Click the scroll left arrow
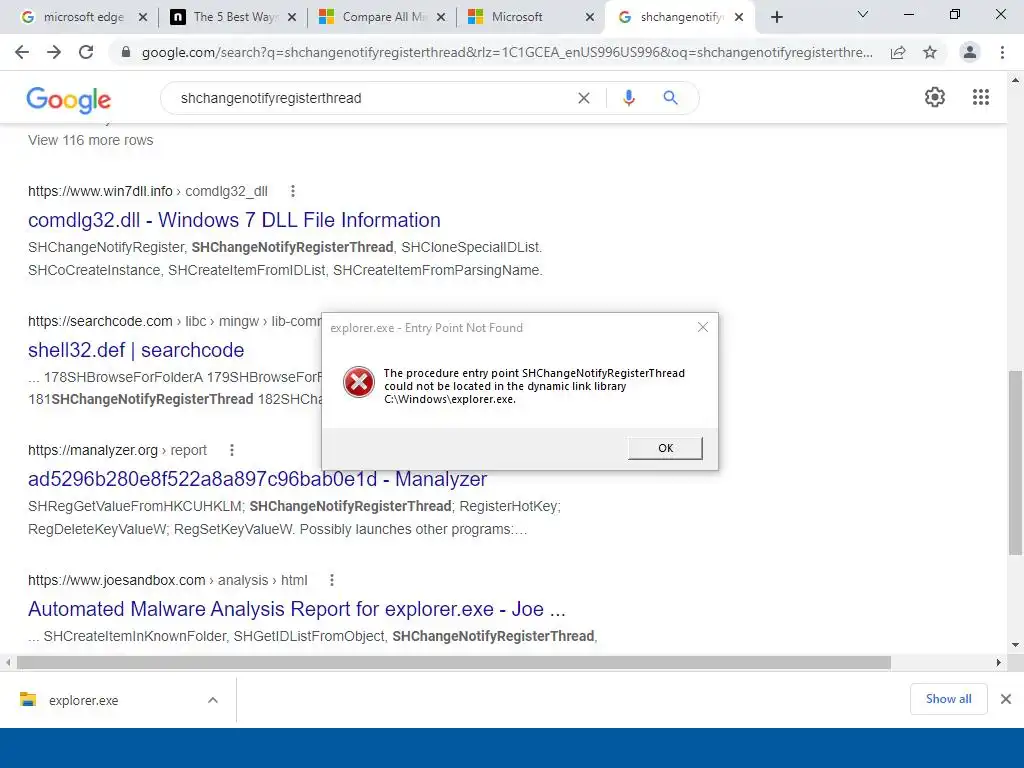The width and height of the screenshot is (1024, 768). [7, 662]
